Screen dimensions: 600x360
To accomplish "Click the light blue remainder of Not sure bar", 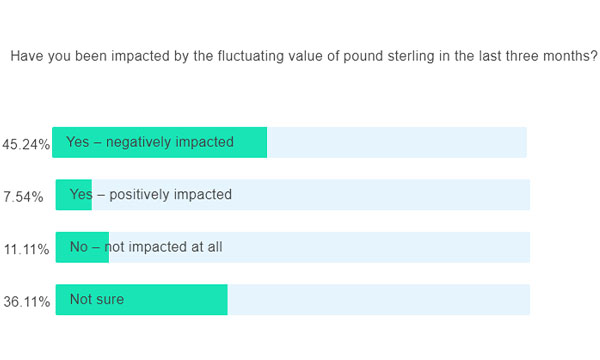I will [x=379, y=300].
